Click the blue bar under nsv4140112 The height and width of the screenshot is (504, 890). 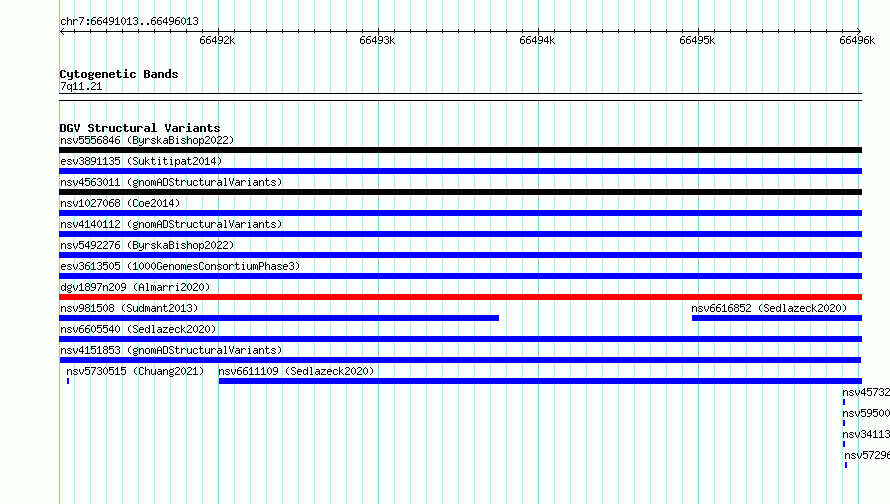tap(460, 234)
